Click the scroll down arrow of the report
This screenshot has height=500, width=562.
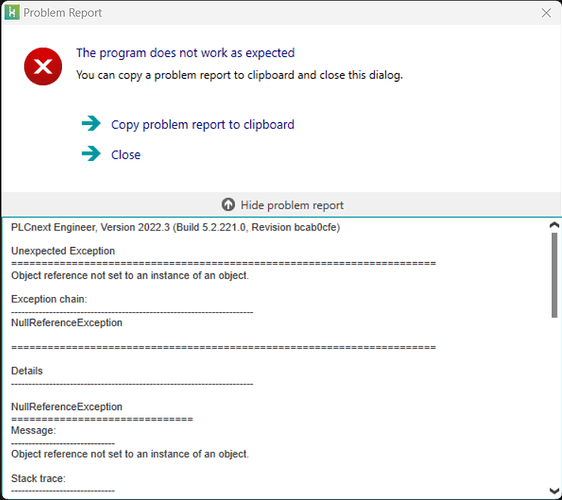(554, 491)
